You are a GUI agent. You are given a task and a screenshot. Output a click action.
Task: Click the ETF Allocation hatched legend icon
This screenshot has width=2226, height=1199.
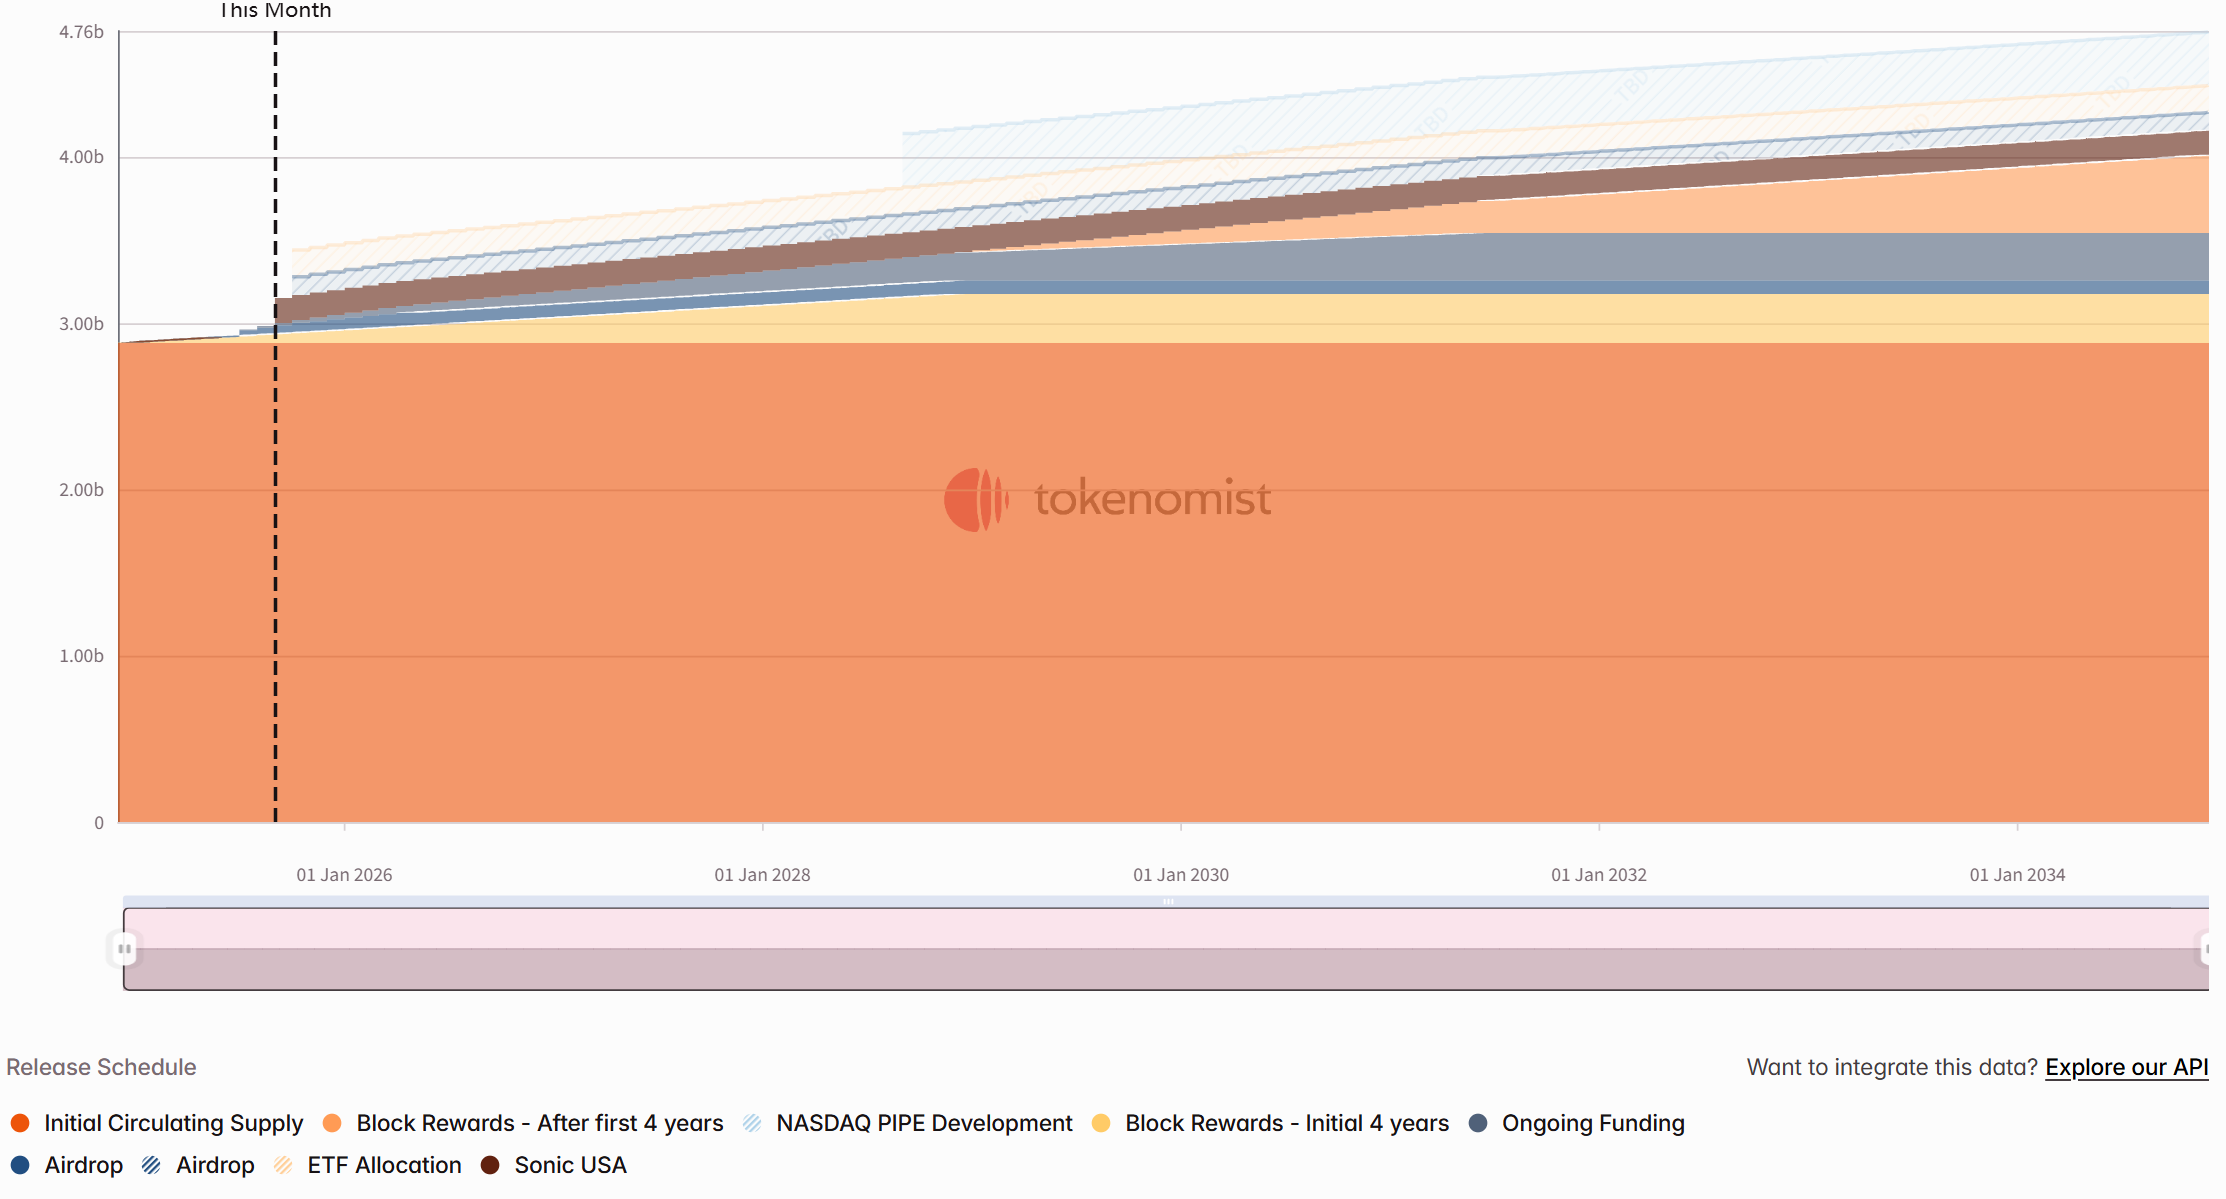283,1165
